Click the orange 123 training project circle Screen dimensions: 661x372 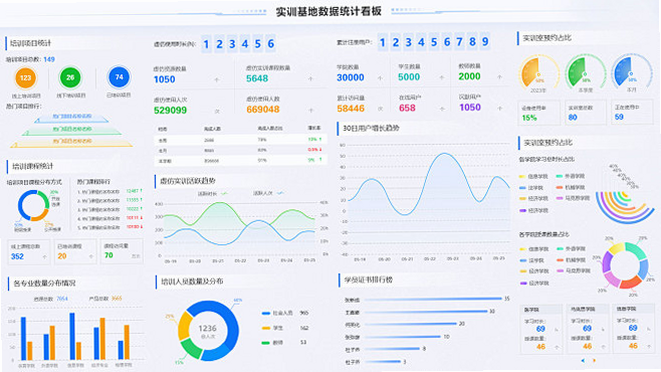click(x=25, y=78)
